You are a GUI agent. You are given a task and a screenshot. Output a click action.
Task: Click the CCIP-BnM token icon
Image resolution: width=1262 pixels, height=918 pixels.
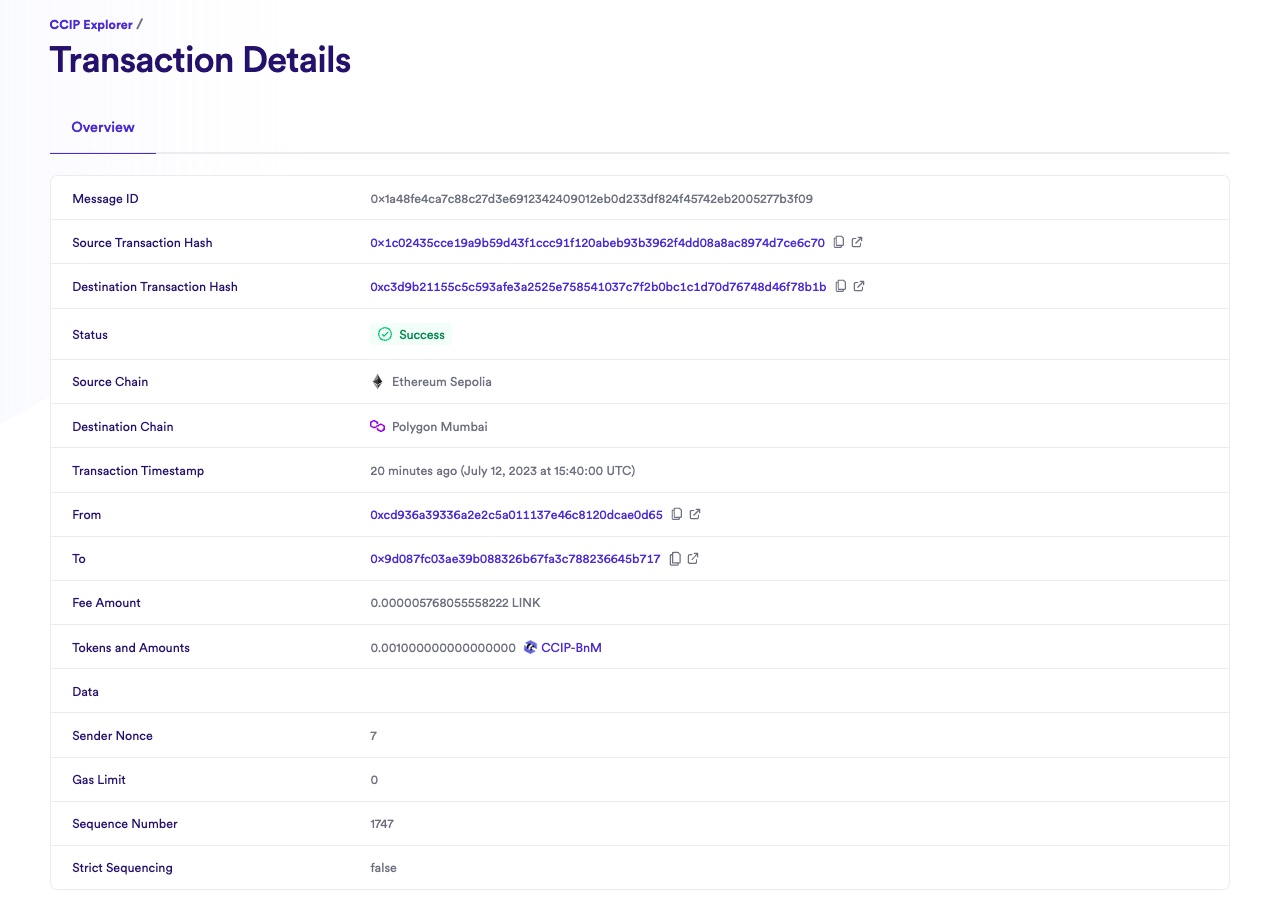531,647
